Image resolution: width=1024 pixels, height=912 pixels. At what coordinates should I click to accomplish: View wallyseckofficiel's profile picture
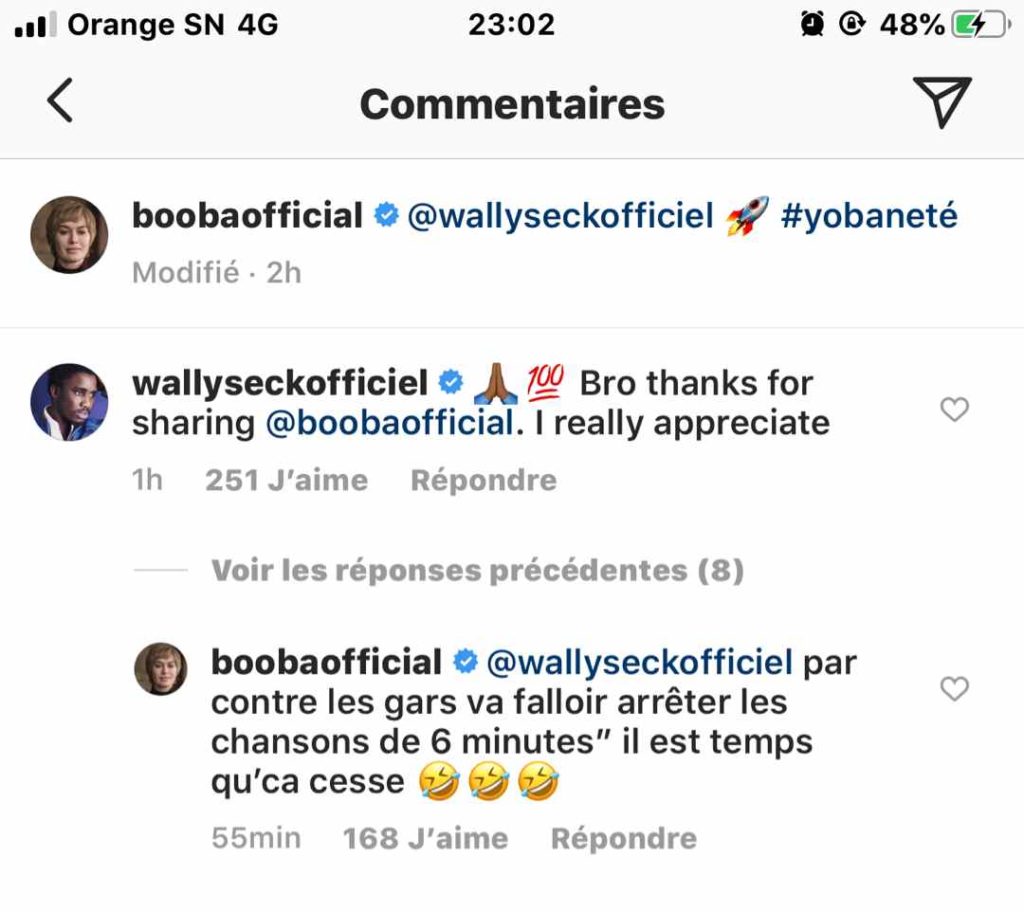(68, 402)
